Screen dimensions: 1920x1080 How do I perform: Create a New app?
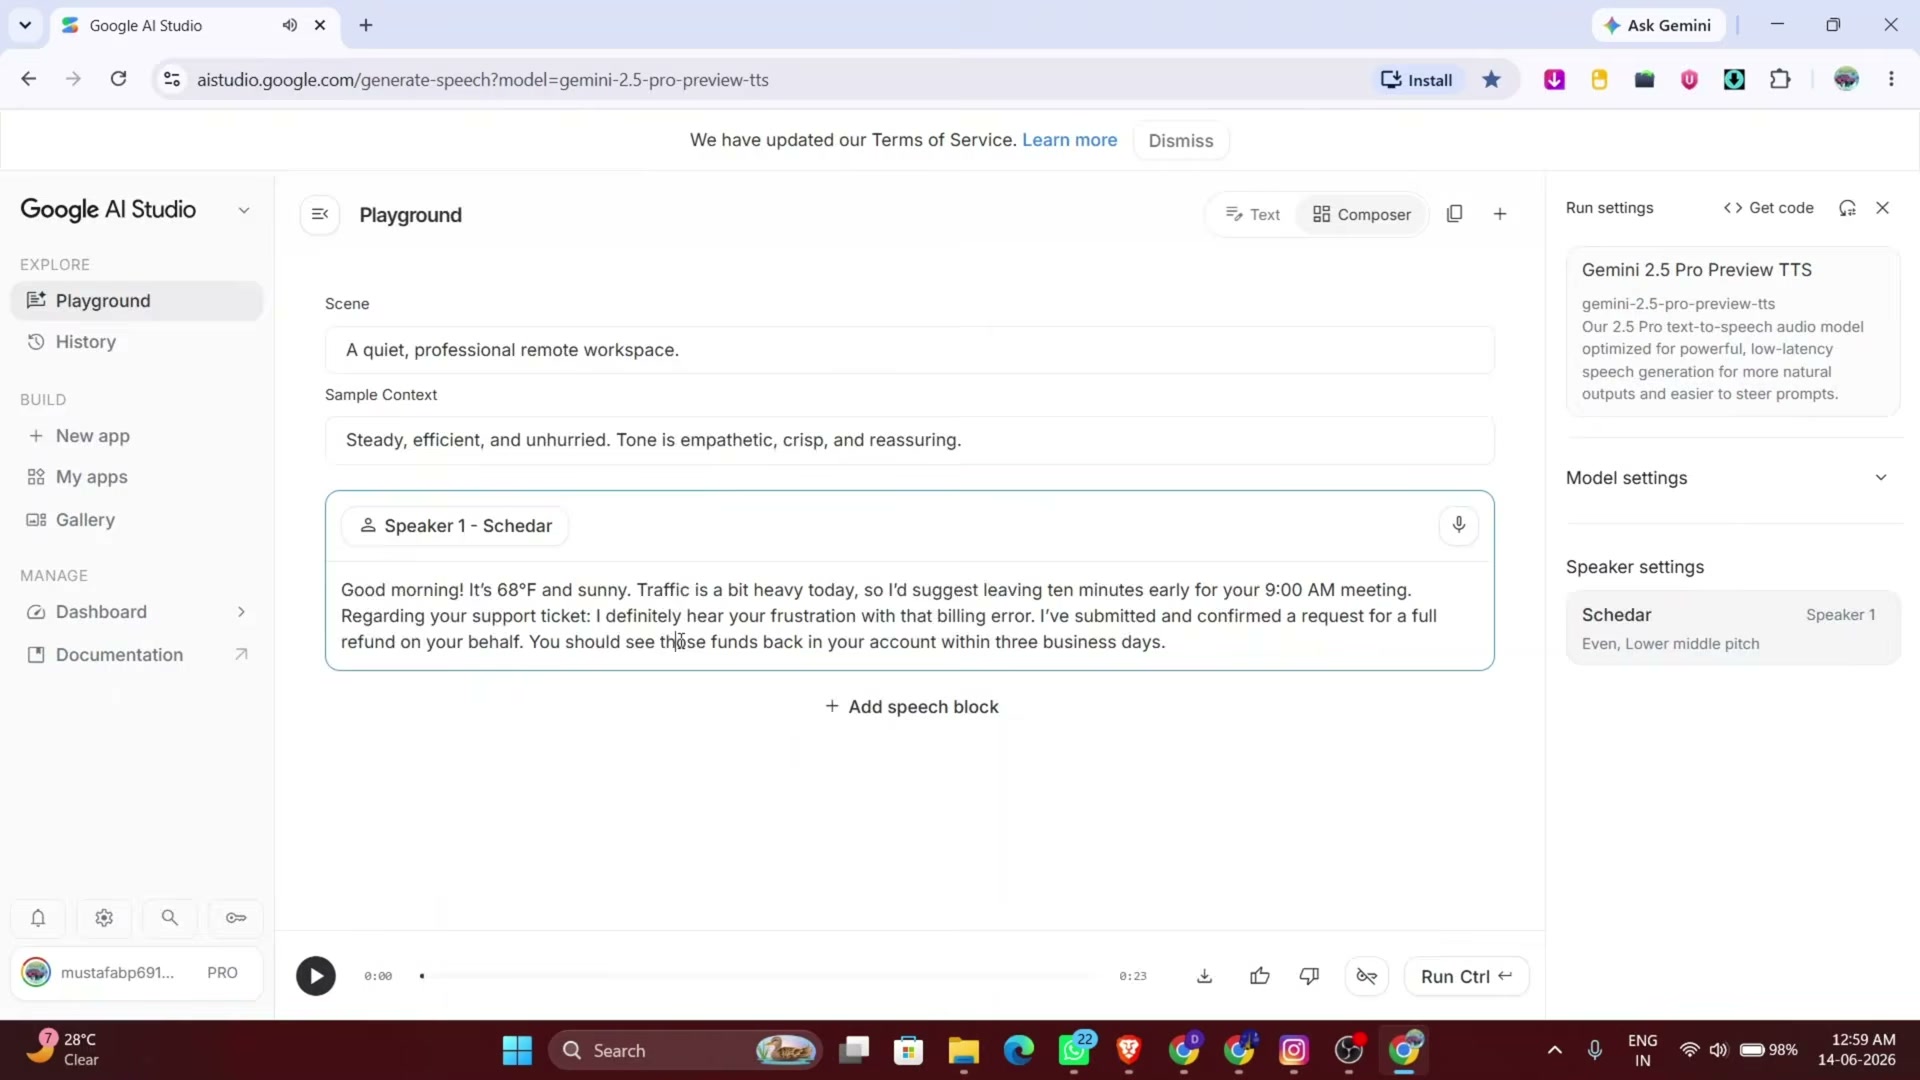coord(137,436)
